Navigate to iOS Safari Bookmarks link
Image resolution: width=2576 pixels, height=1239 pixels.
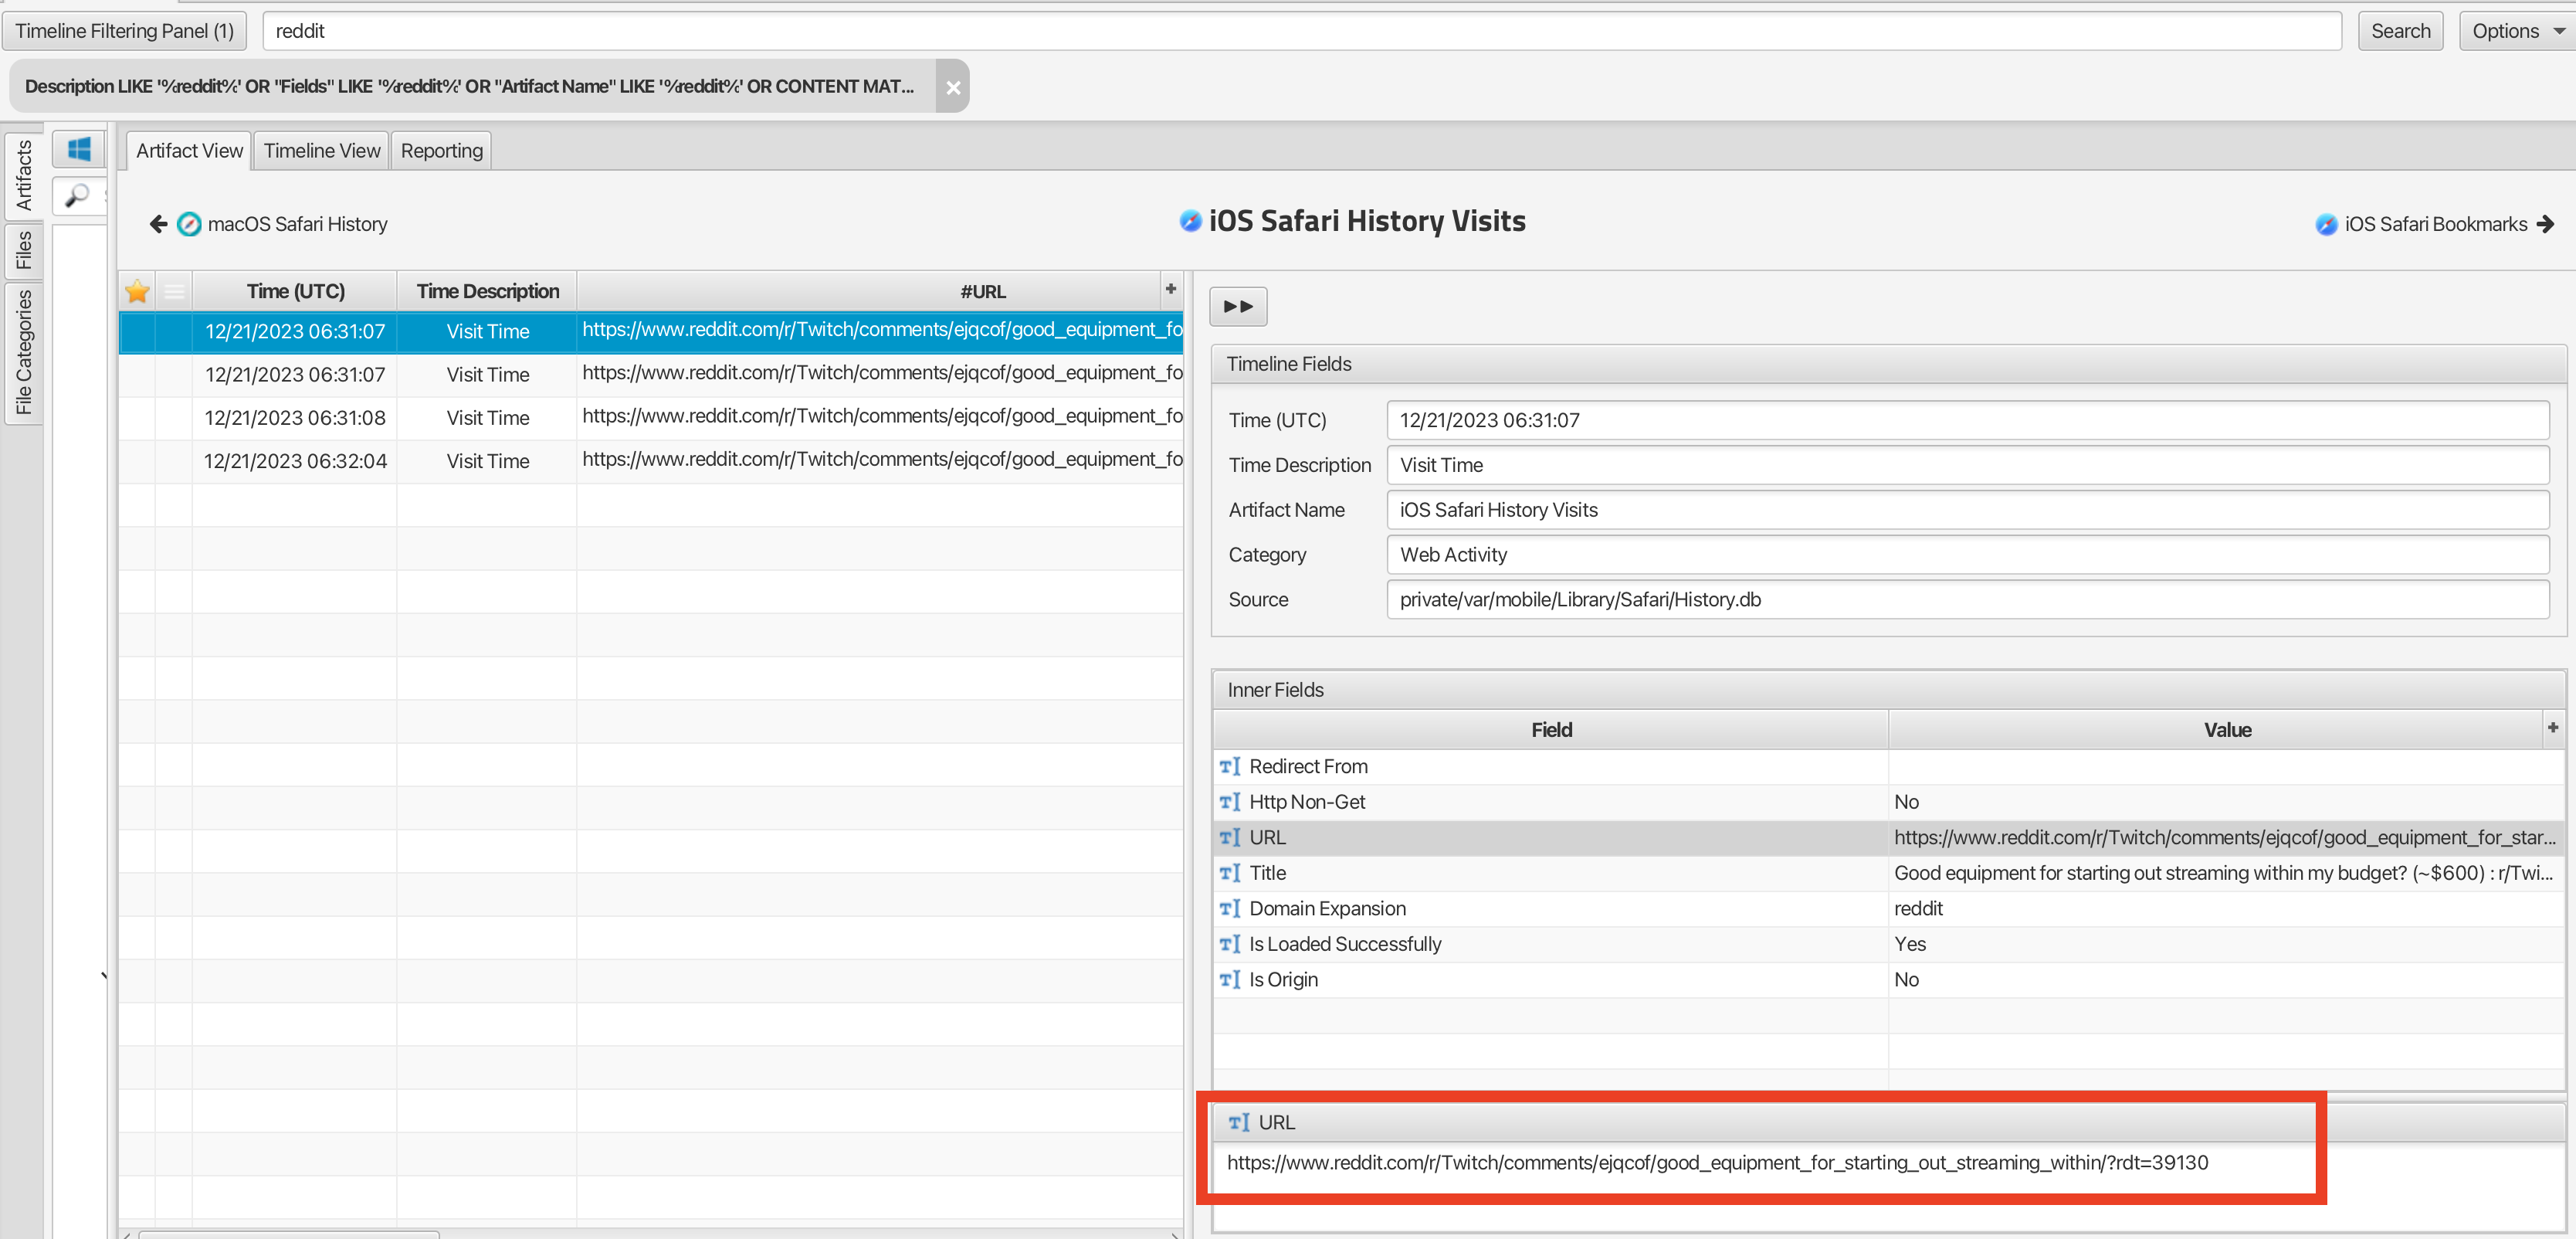[2435, 224]
